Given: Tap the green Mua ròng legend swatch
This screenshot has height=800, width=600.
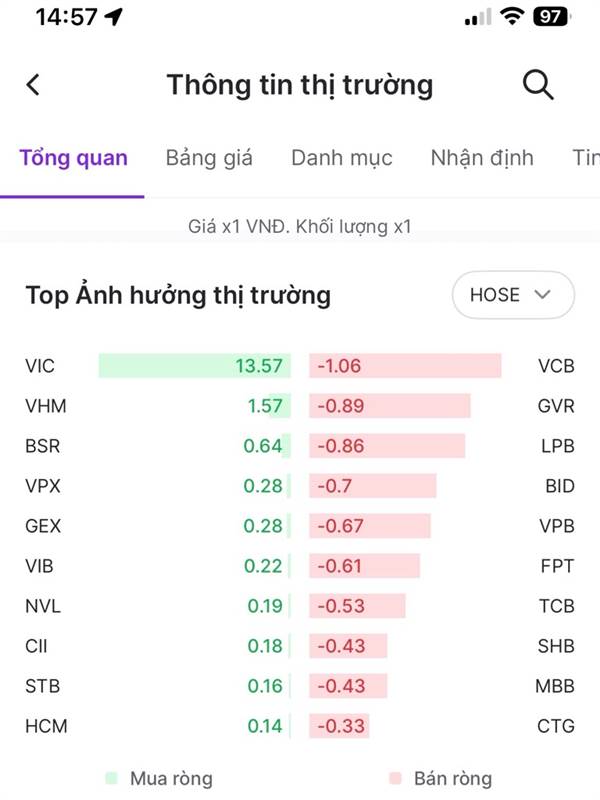Looking at the screenshot, I should 111,778.
